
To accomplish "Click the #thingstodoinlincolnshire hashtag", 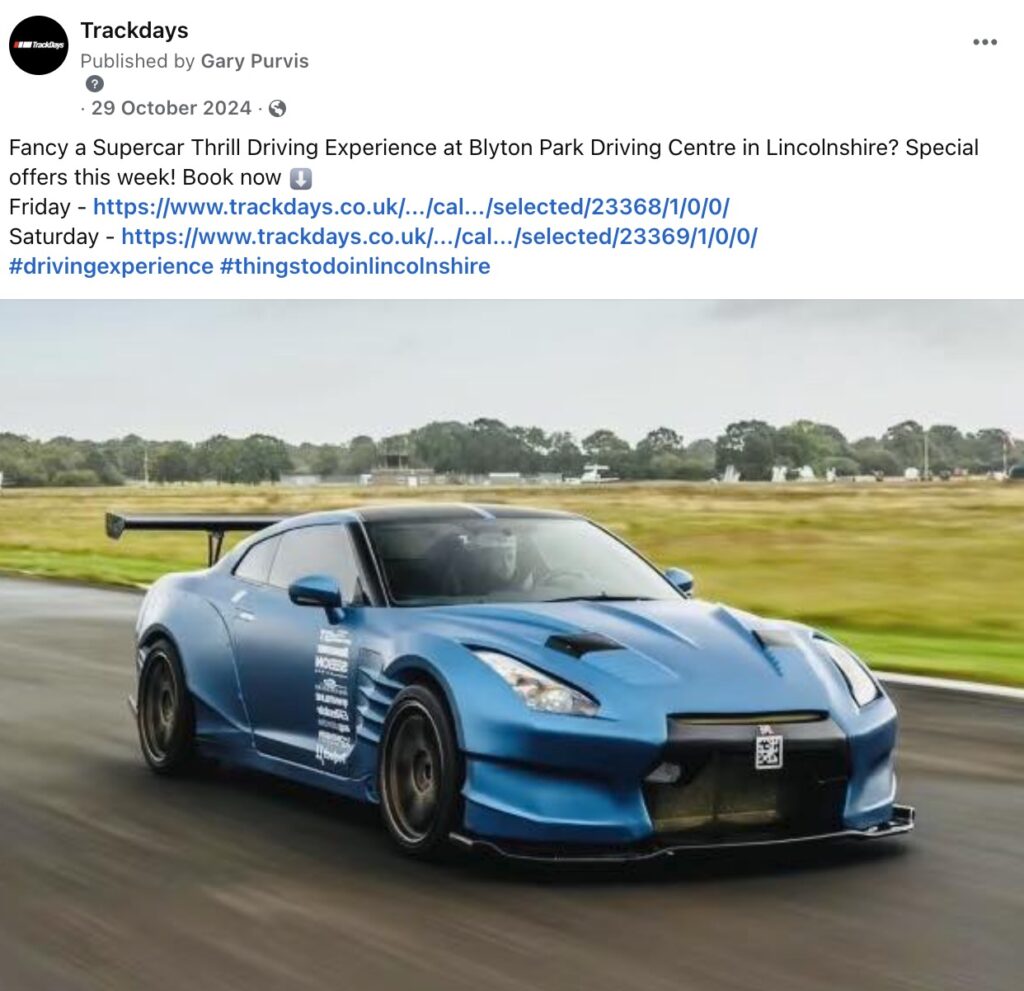I will pyautogui.click(x=355, y=266).
